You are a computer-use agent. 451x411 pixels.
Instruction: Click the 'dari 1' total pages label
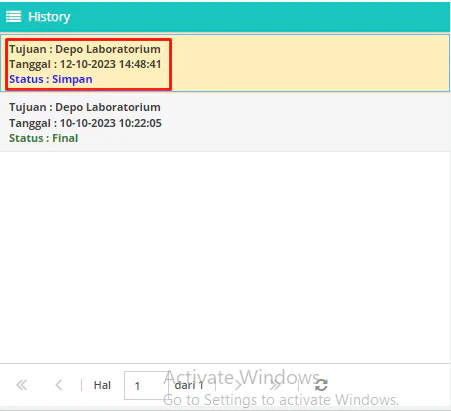(x=189, y=385)
